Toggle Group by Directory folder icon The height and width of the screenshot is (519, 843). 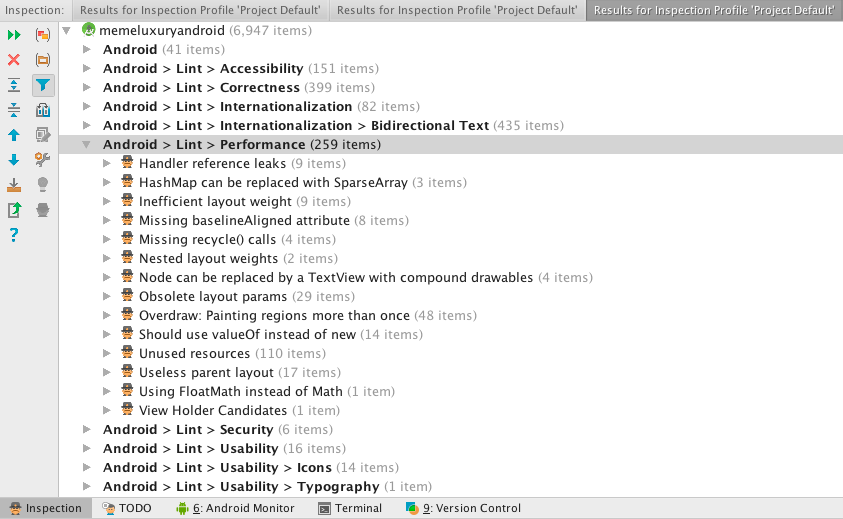point(42,60)
